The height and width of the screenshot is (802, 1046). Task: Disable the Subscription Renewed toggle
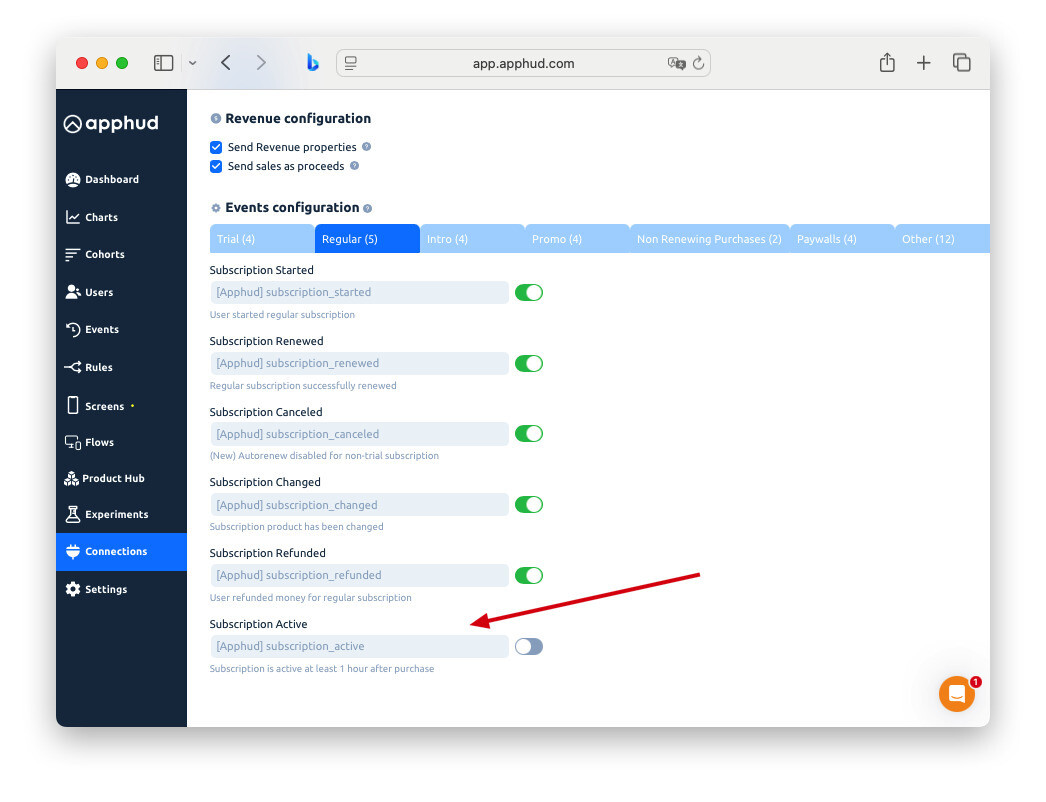pos(529,363)
